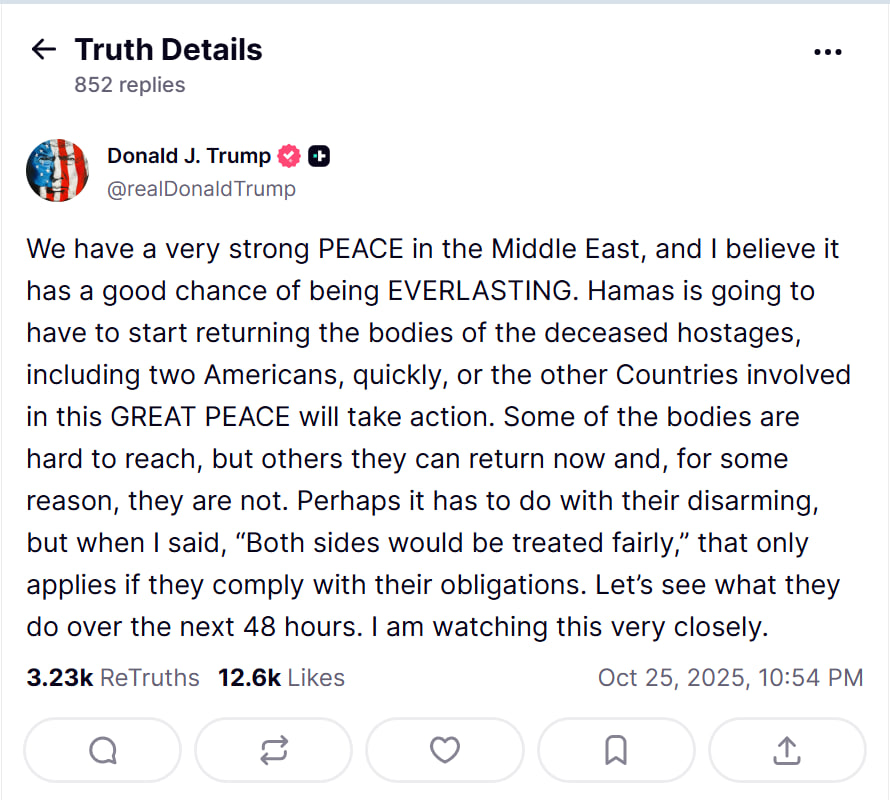Open the @realDonaldTrump handle profile
This screenshot has height=800, width=890.
(201, 188)
